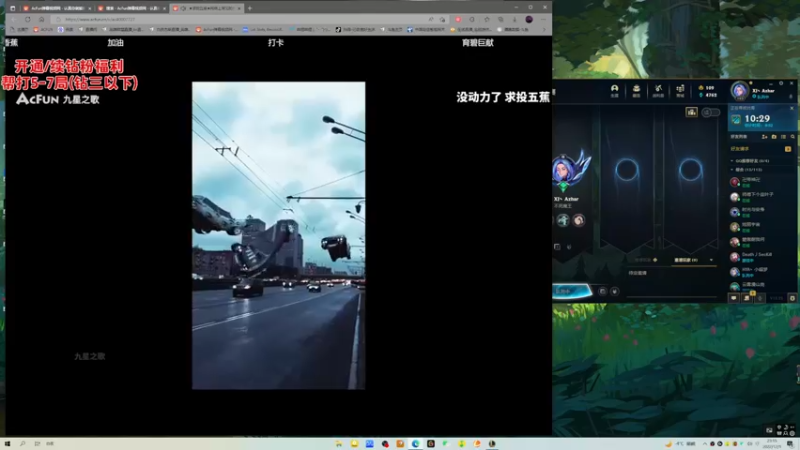Open the lobby invite list dropdown arrow
800x450 pixels.
coord(711,260)
